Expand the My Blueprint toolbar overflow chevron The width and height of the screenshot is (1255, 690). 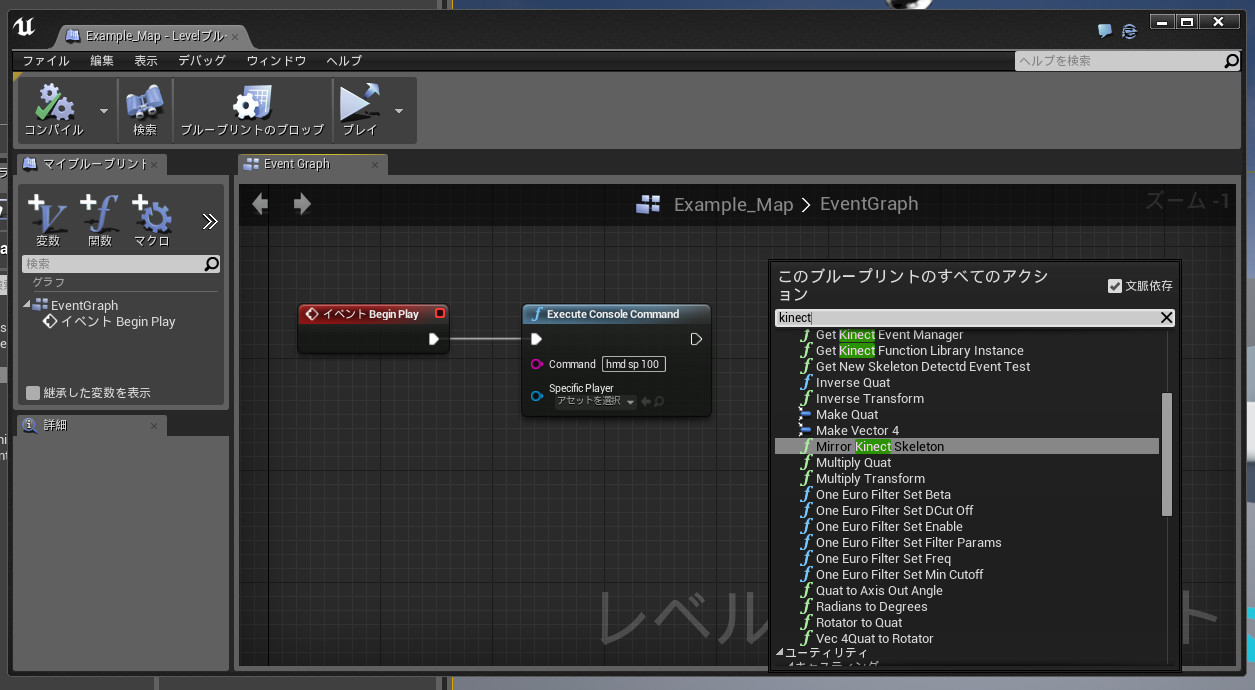pyautogui.click(x=210, y=221)
